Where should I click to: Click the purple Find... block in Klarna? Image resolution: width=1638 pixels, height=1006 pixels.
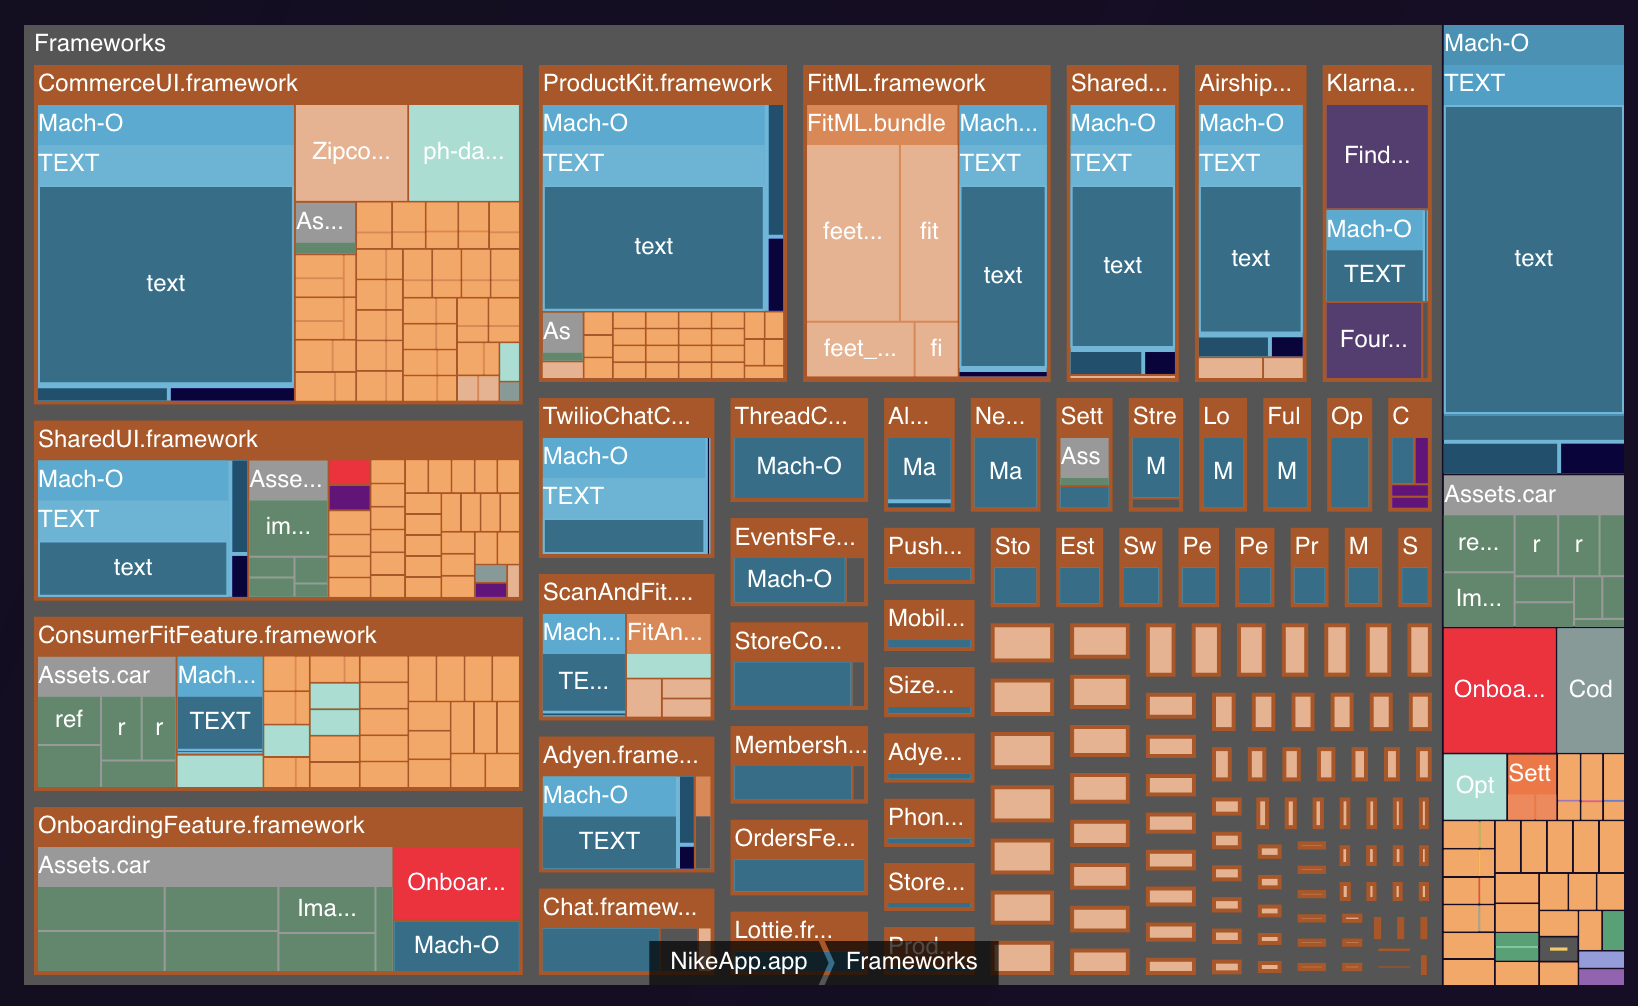point(1377,156)
